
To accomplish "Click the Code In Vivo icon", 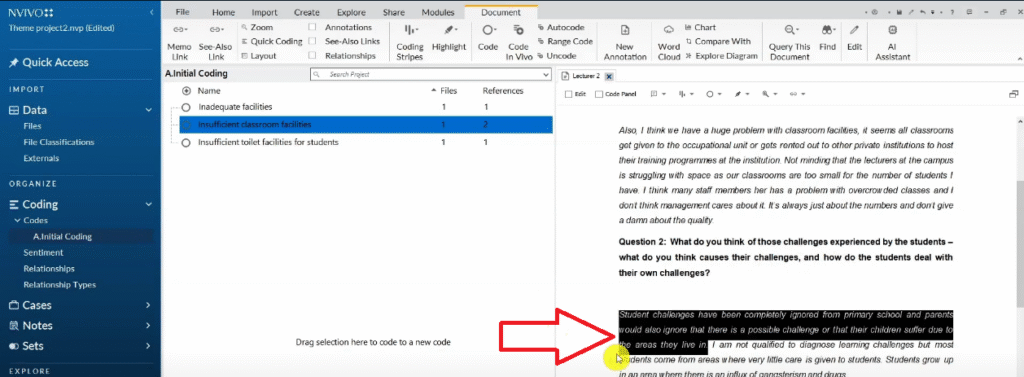I will pyautogui.click(x=519, y=30).
